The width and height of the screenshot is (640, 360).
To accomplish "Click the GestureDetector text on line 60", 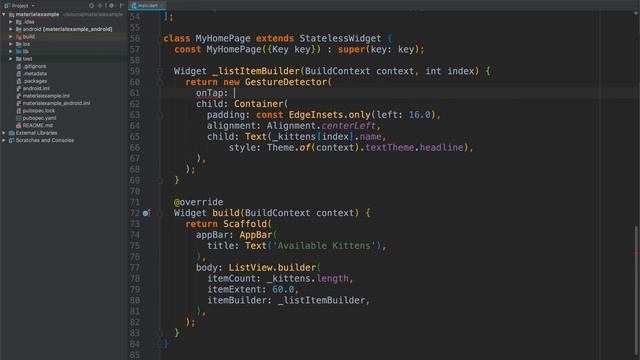I will [x=286, y=82].
